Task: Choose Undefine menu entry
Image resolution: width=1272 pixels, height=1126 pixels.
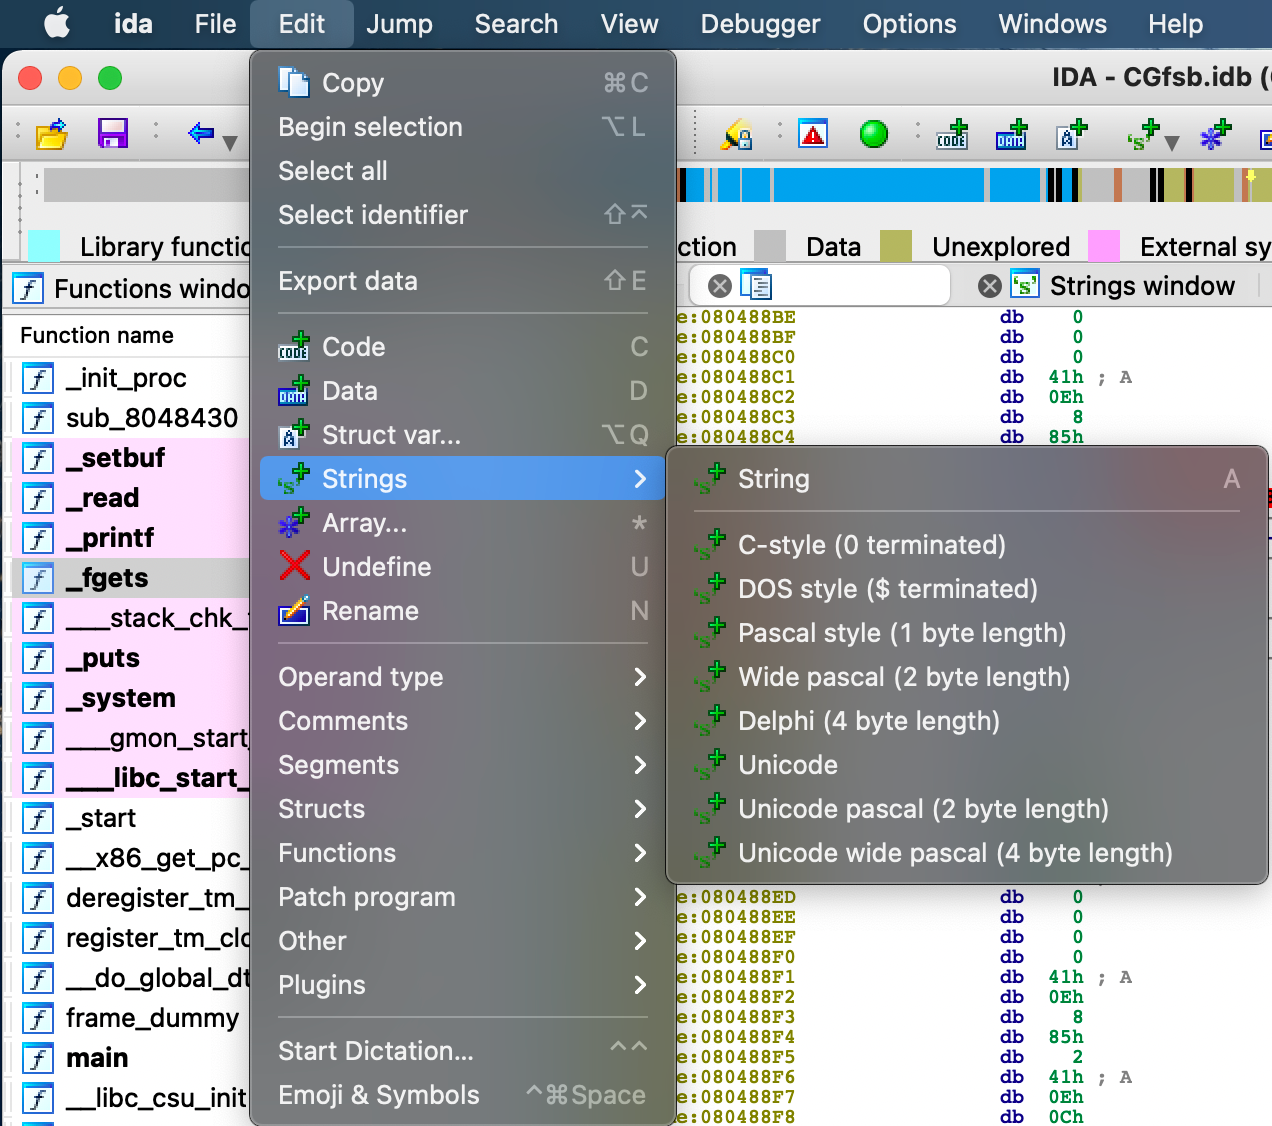Action: point(463,567)
